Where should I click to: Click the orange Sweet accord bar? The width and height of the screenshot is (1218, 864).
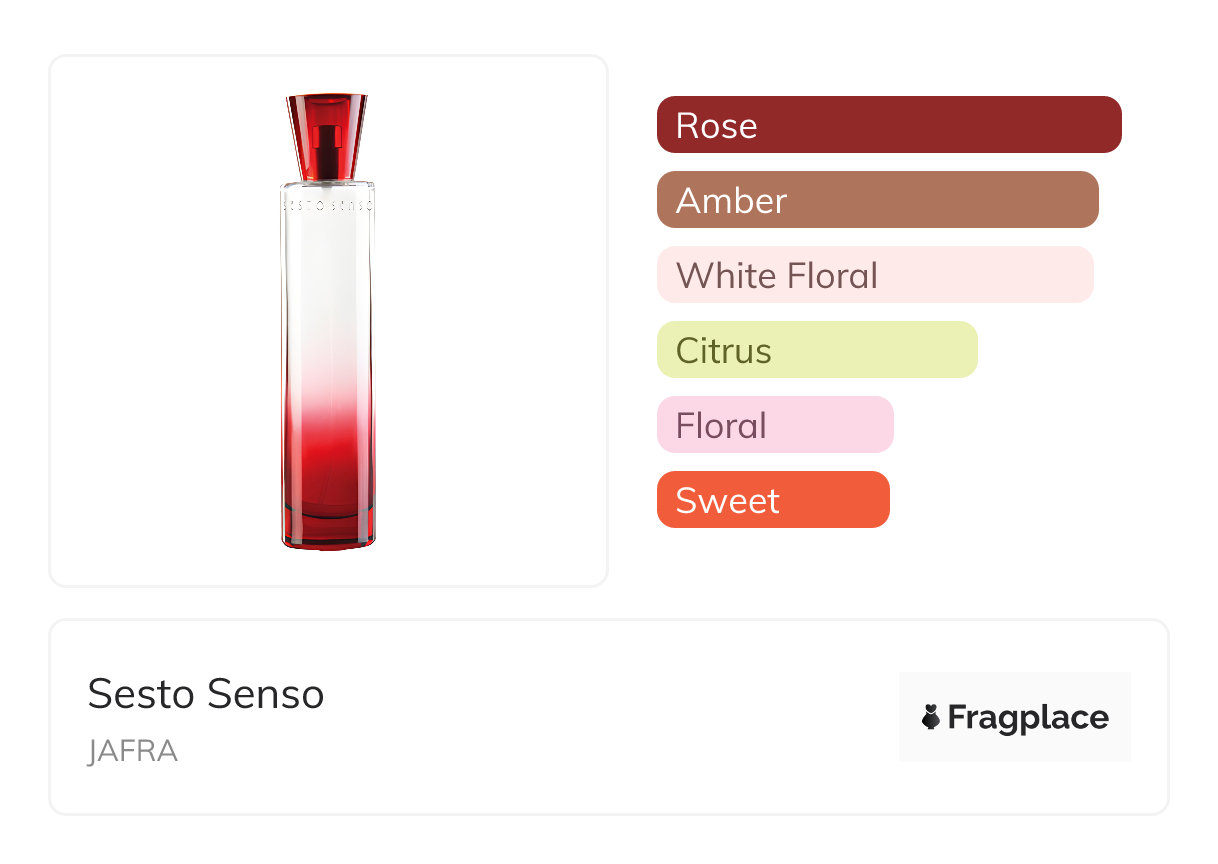(772, 500)
